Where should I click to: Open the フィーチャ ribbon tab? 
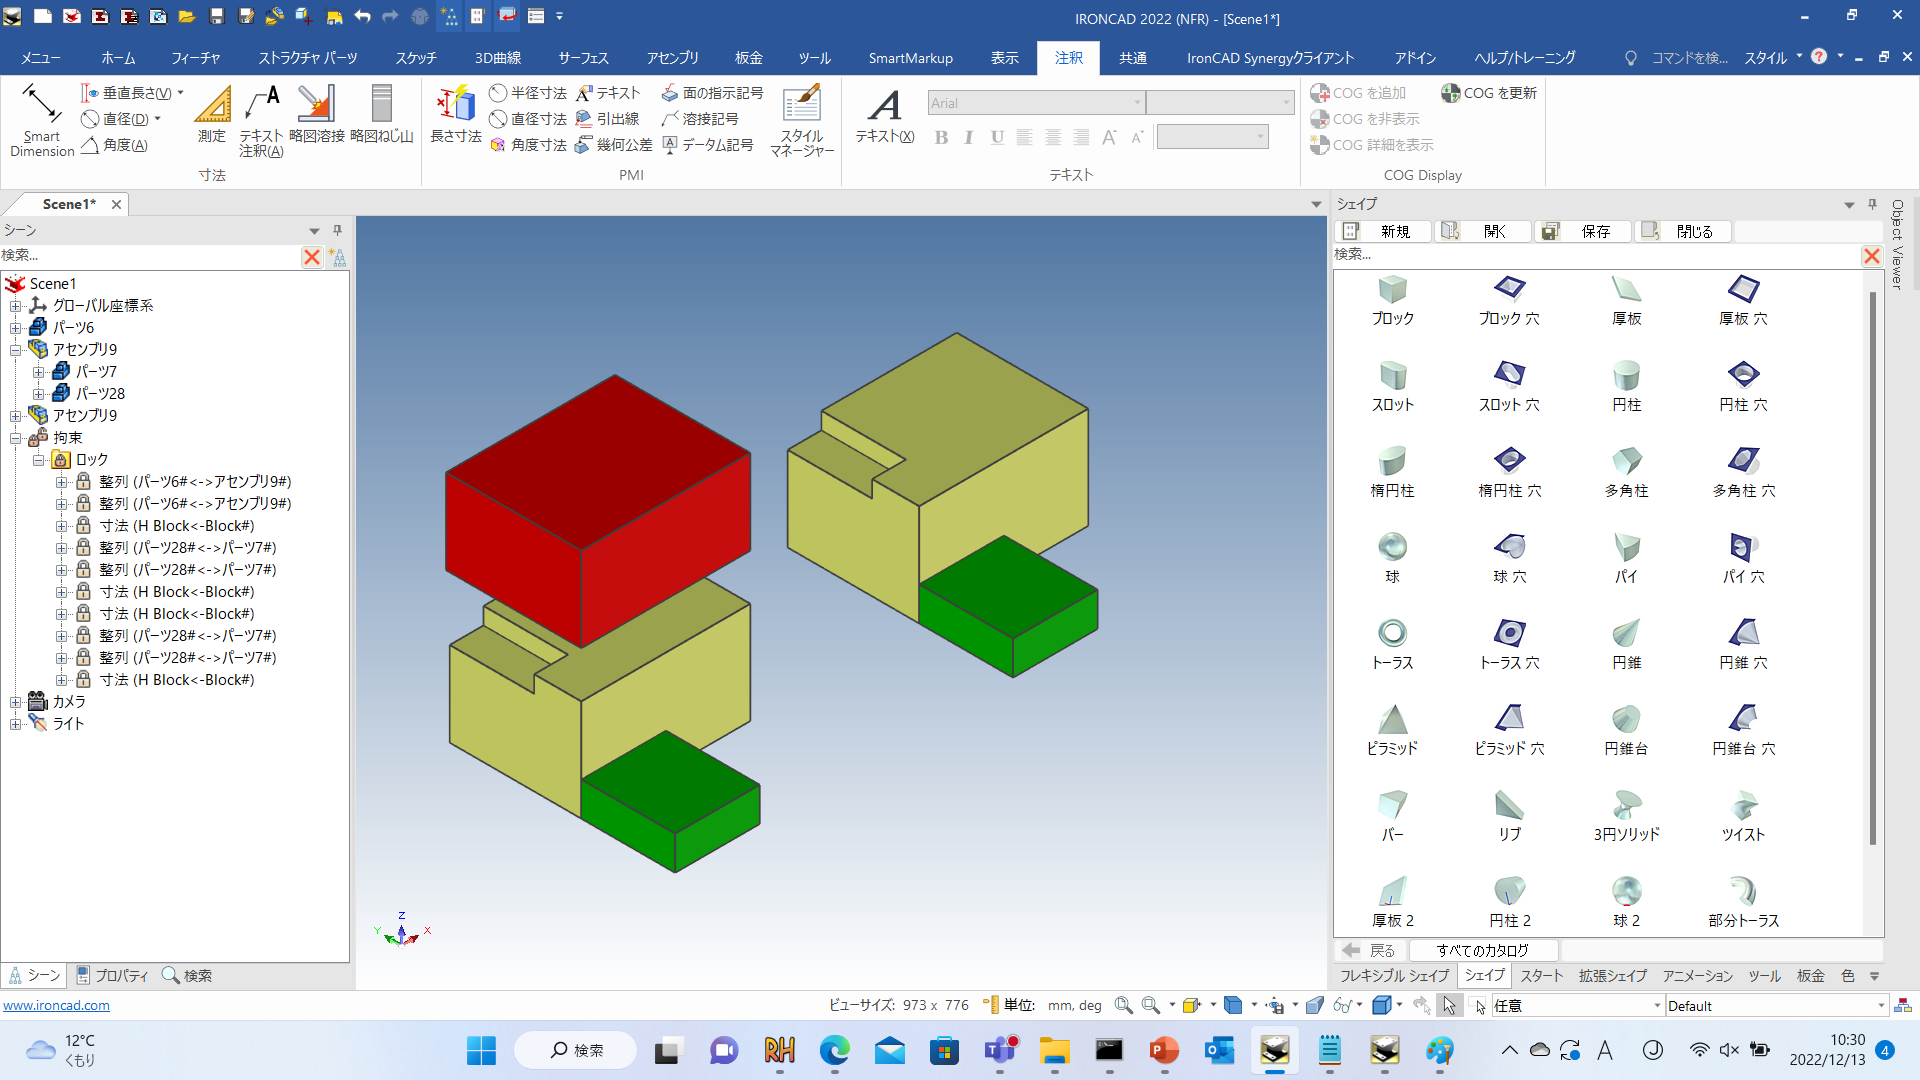195,58
